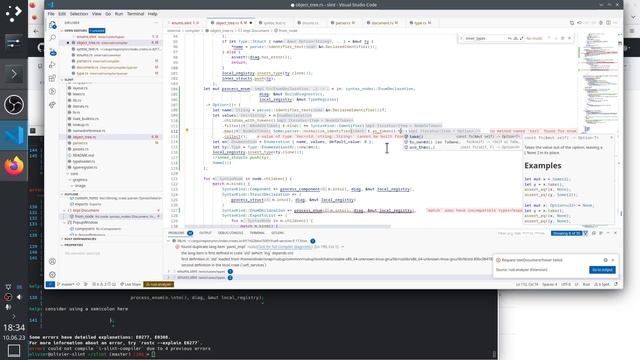Open the Accounts menu in the activity bar
The height and width of the screenshot is (360, 640).
point(52,261)
